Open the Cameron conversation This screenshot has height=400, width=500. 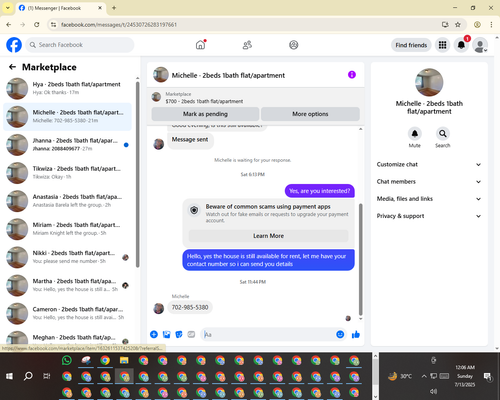click(67, 313)
